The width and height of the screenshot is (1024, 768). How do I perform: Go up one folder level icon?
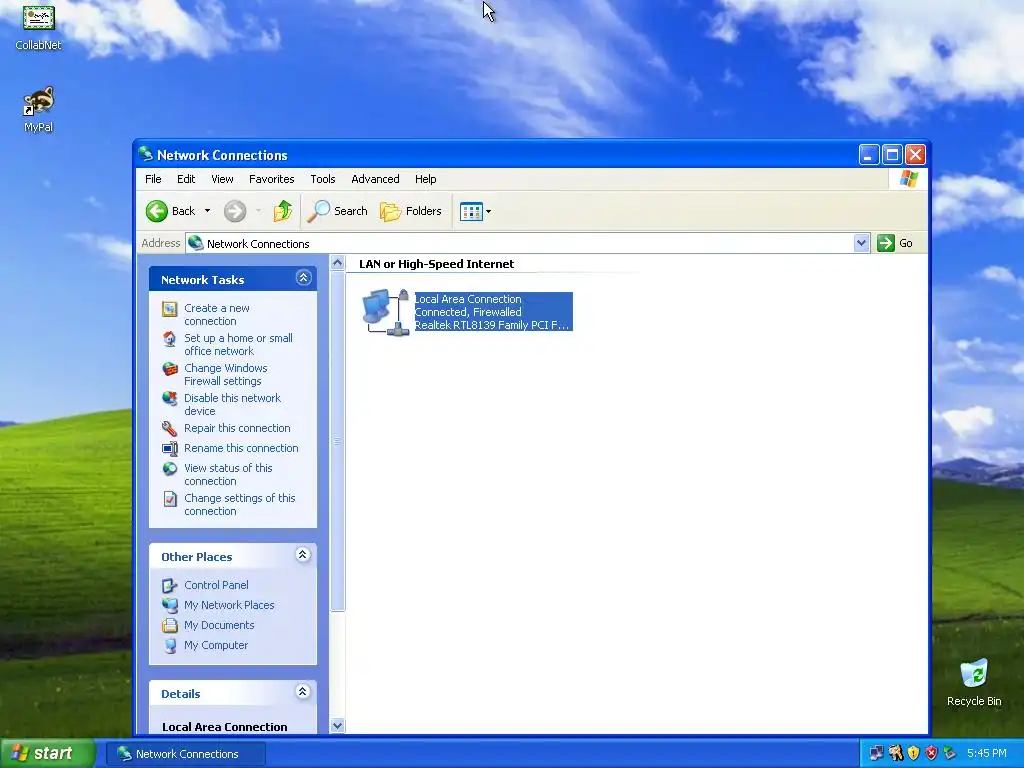[x=282, y=211]
